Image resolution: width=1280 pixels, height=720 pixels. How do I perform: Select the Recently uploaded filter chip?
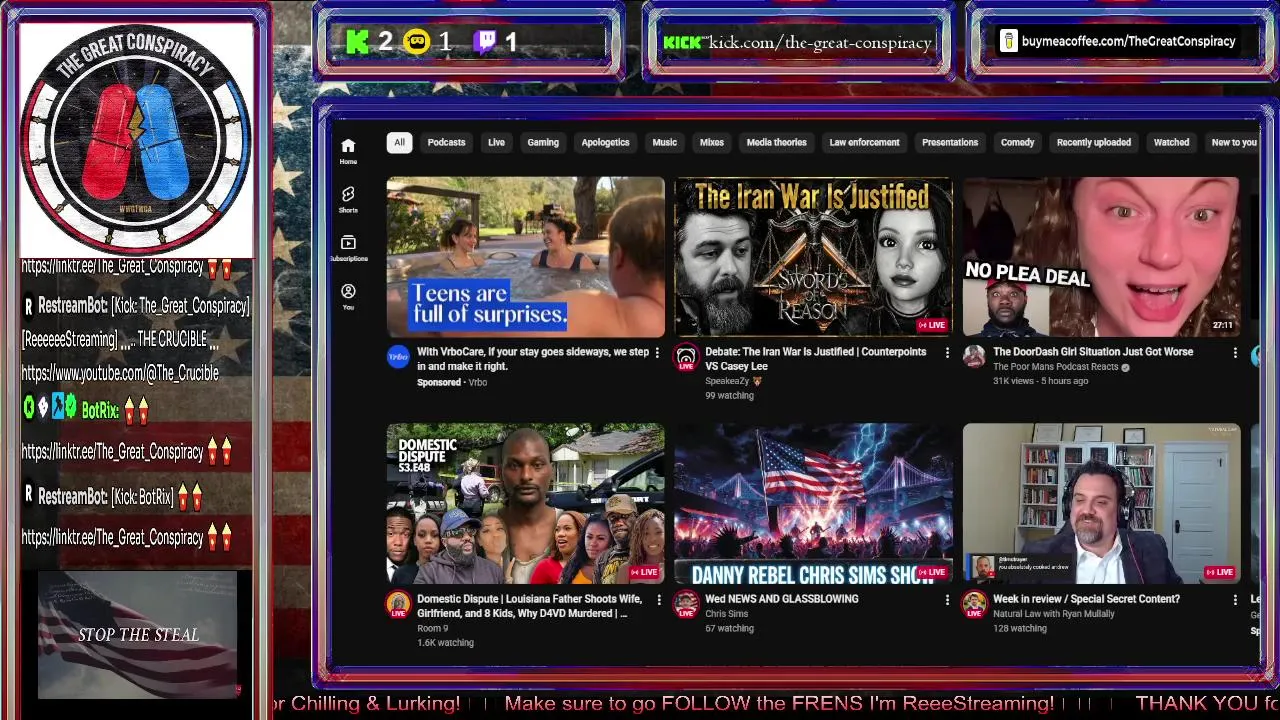pyautogui.click(x=1094, y=142)
